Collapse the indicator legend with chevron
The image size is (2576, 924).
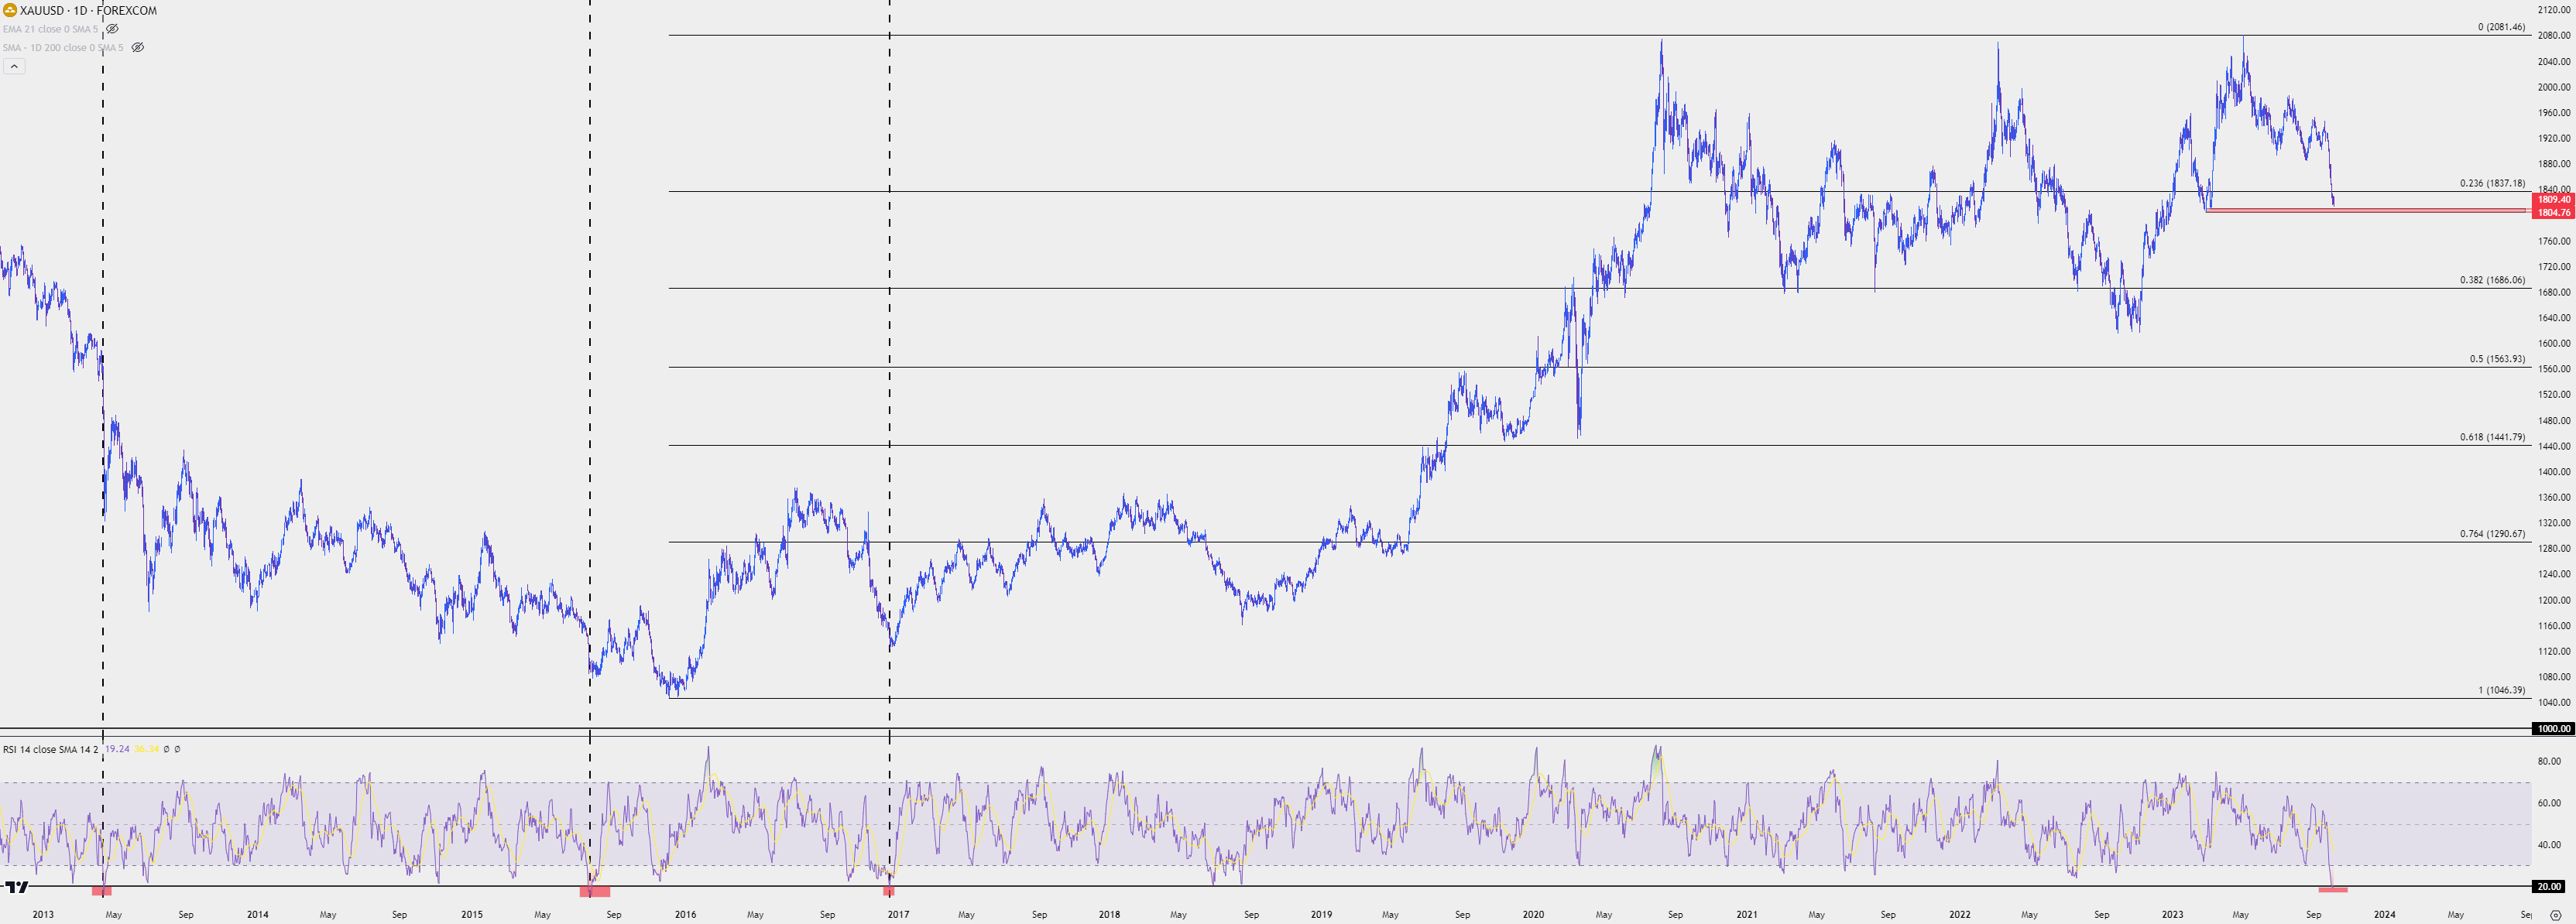(x=14, y=66)
